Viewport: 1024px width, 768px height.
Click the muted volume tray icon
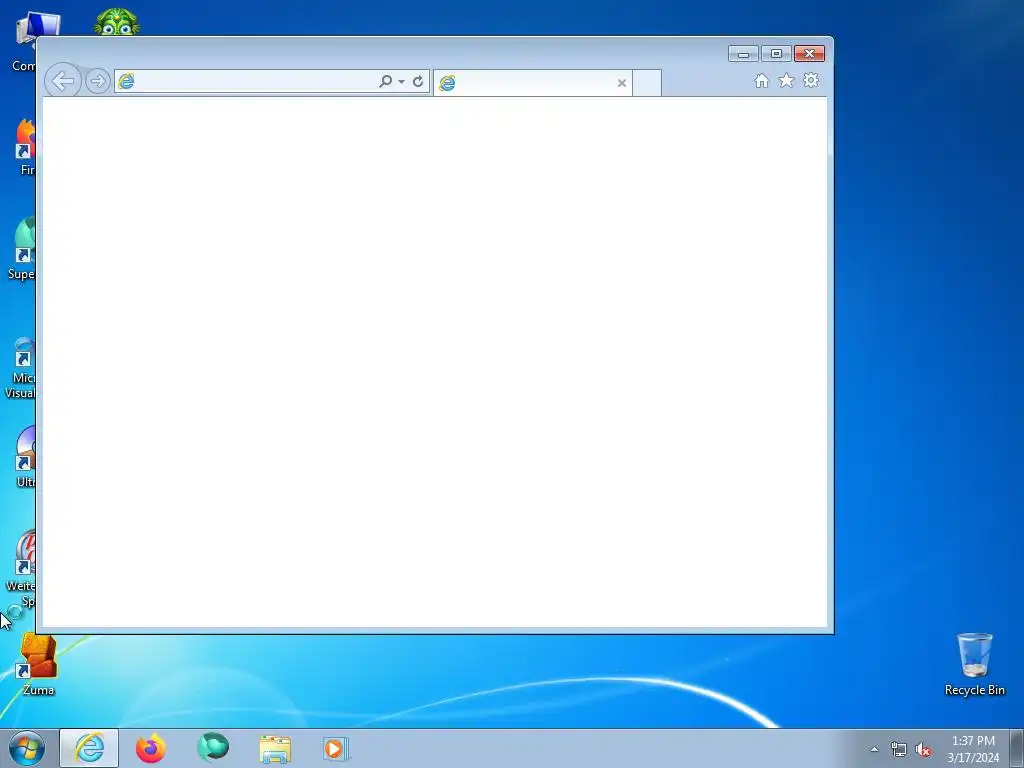click(923, 750)
